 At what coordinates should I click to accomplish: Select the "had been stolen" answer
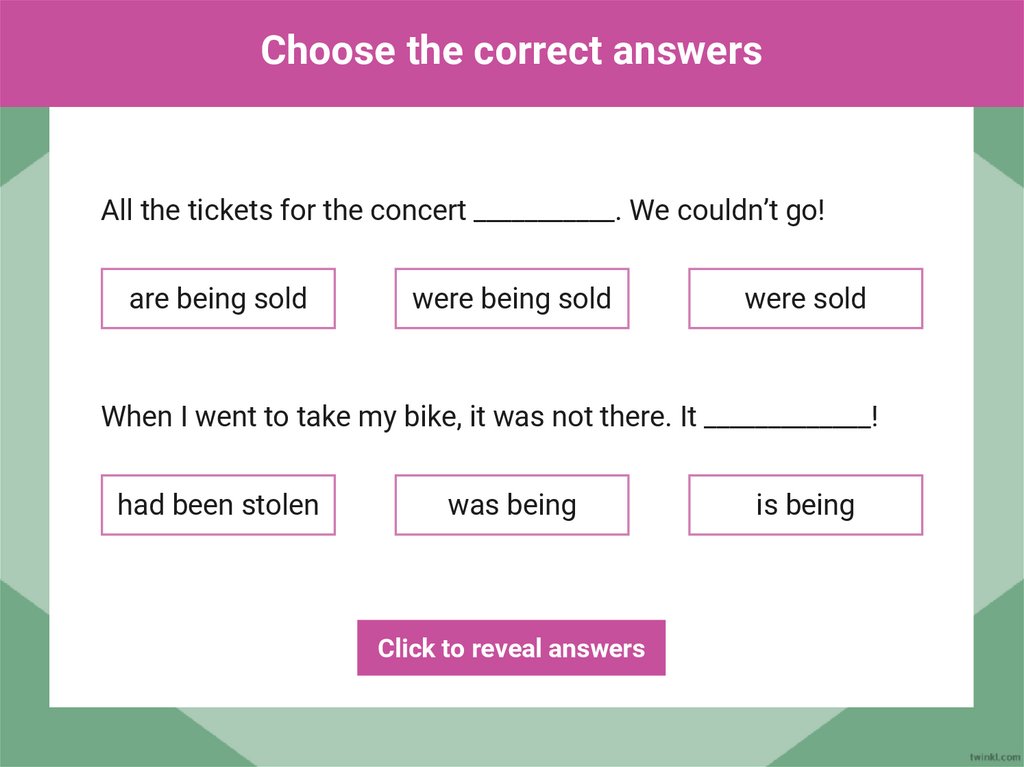[218, 505]
